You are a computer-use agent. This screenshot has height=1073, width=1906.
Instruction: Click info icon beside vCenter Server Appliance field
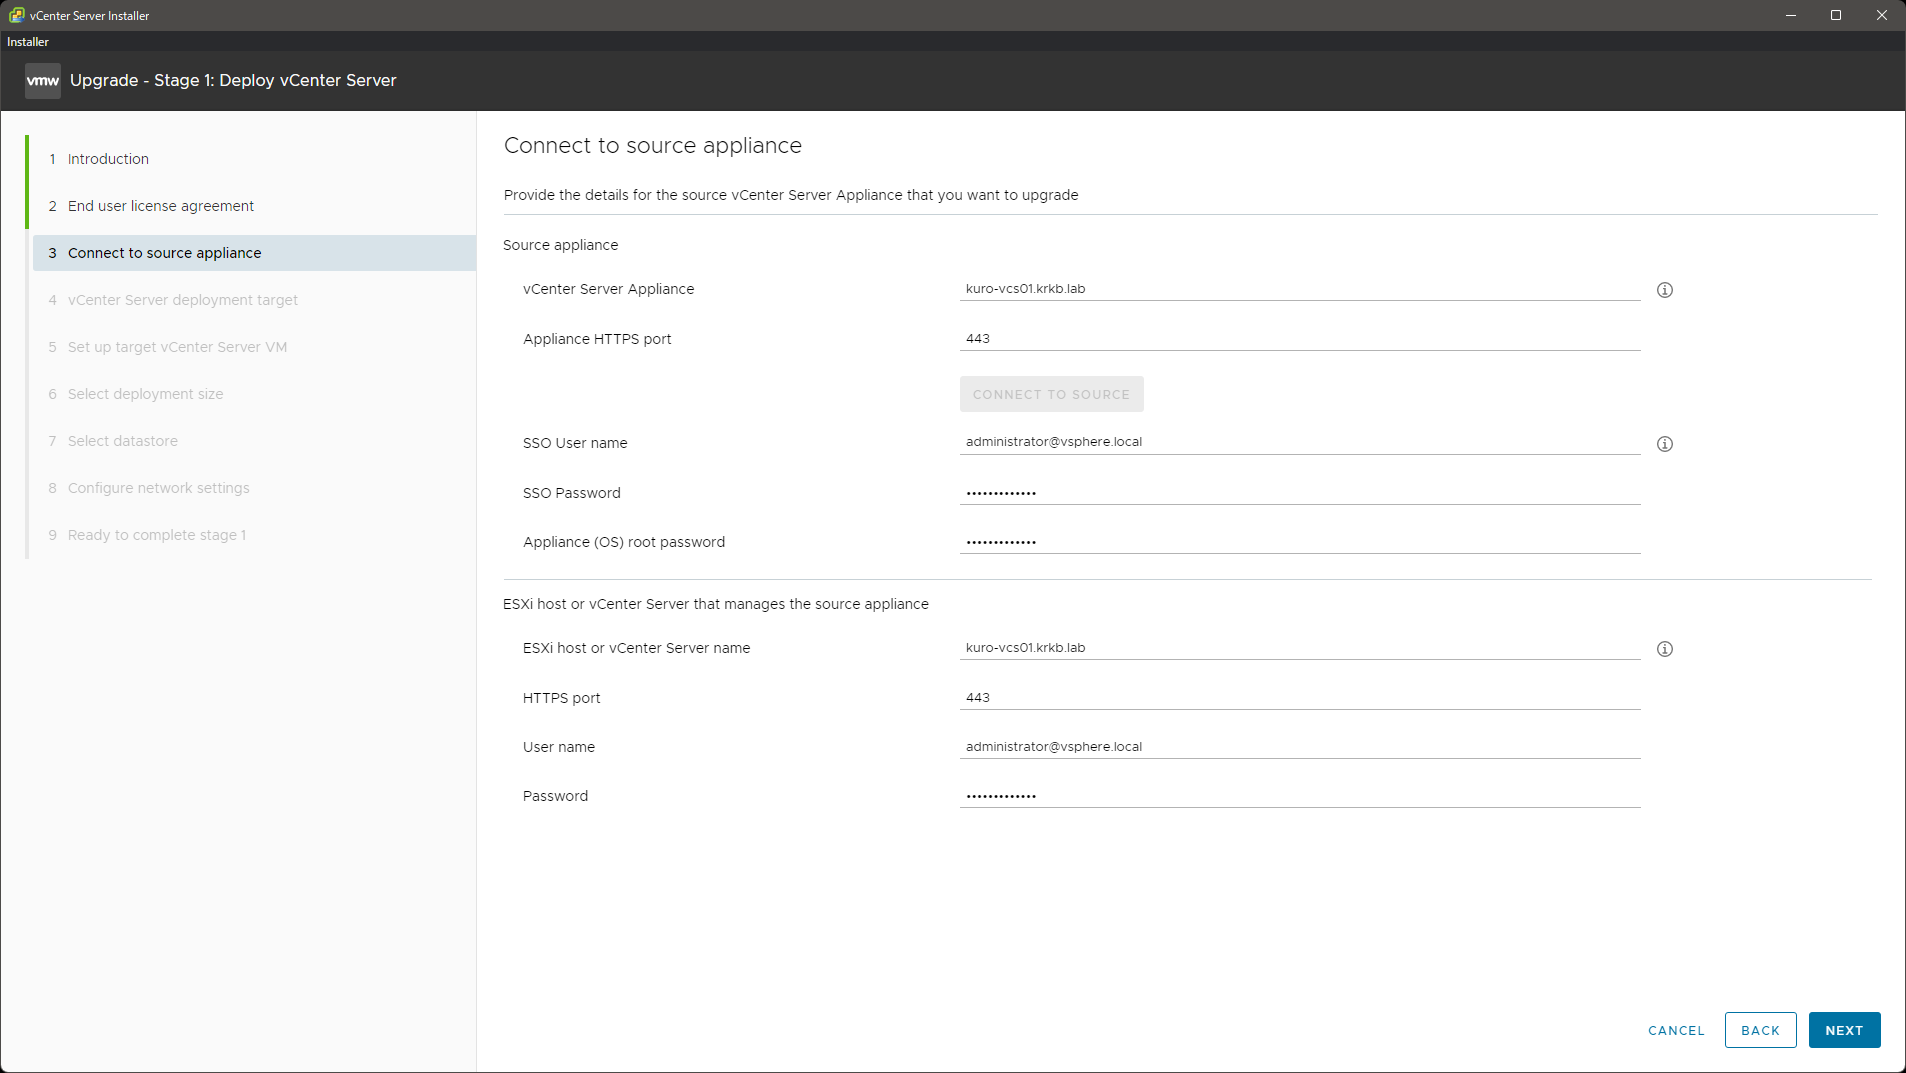[1664, 290]
